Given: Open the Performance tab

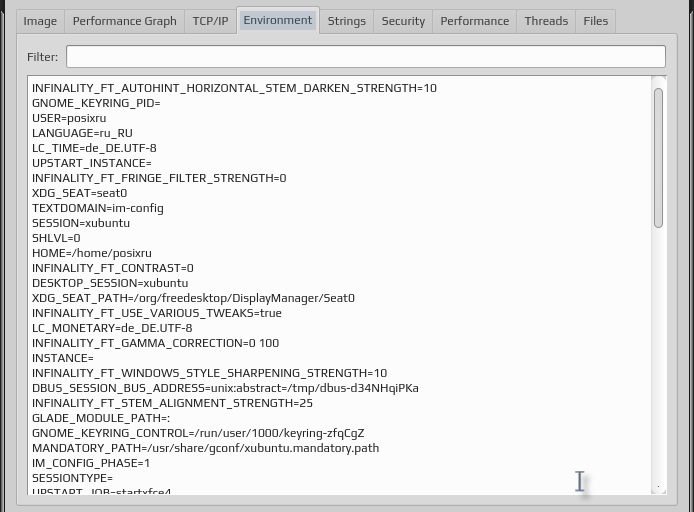Looking at the screenshot, I should click(x=474, y=21).
